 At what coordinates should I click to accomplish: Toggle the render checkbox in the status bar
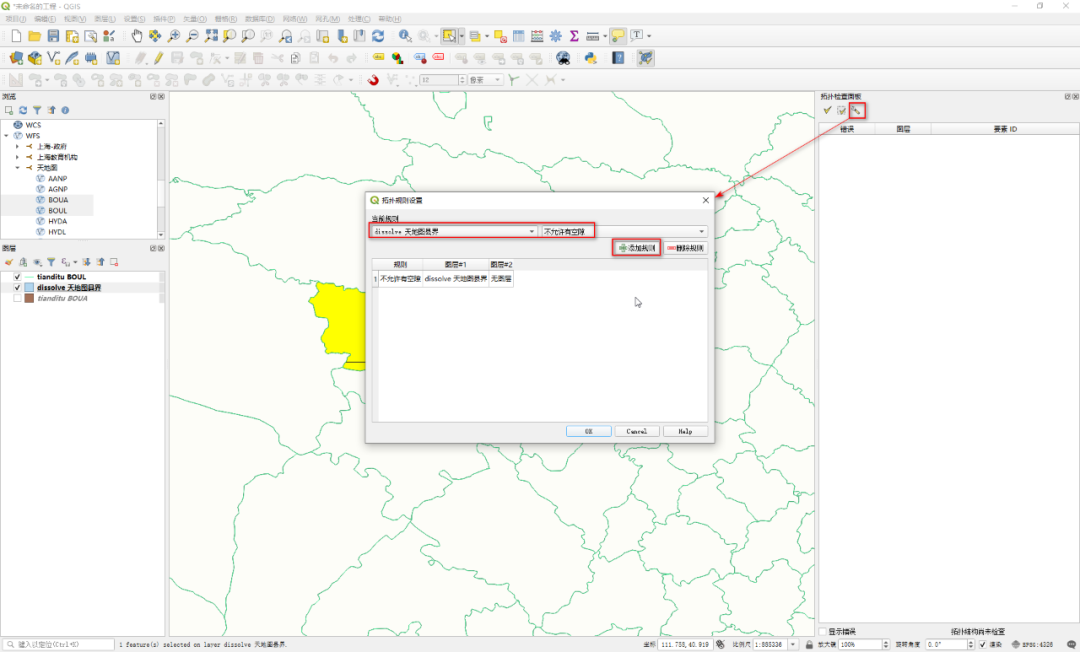983,644
